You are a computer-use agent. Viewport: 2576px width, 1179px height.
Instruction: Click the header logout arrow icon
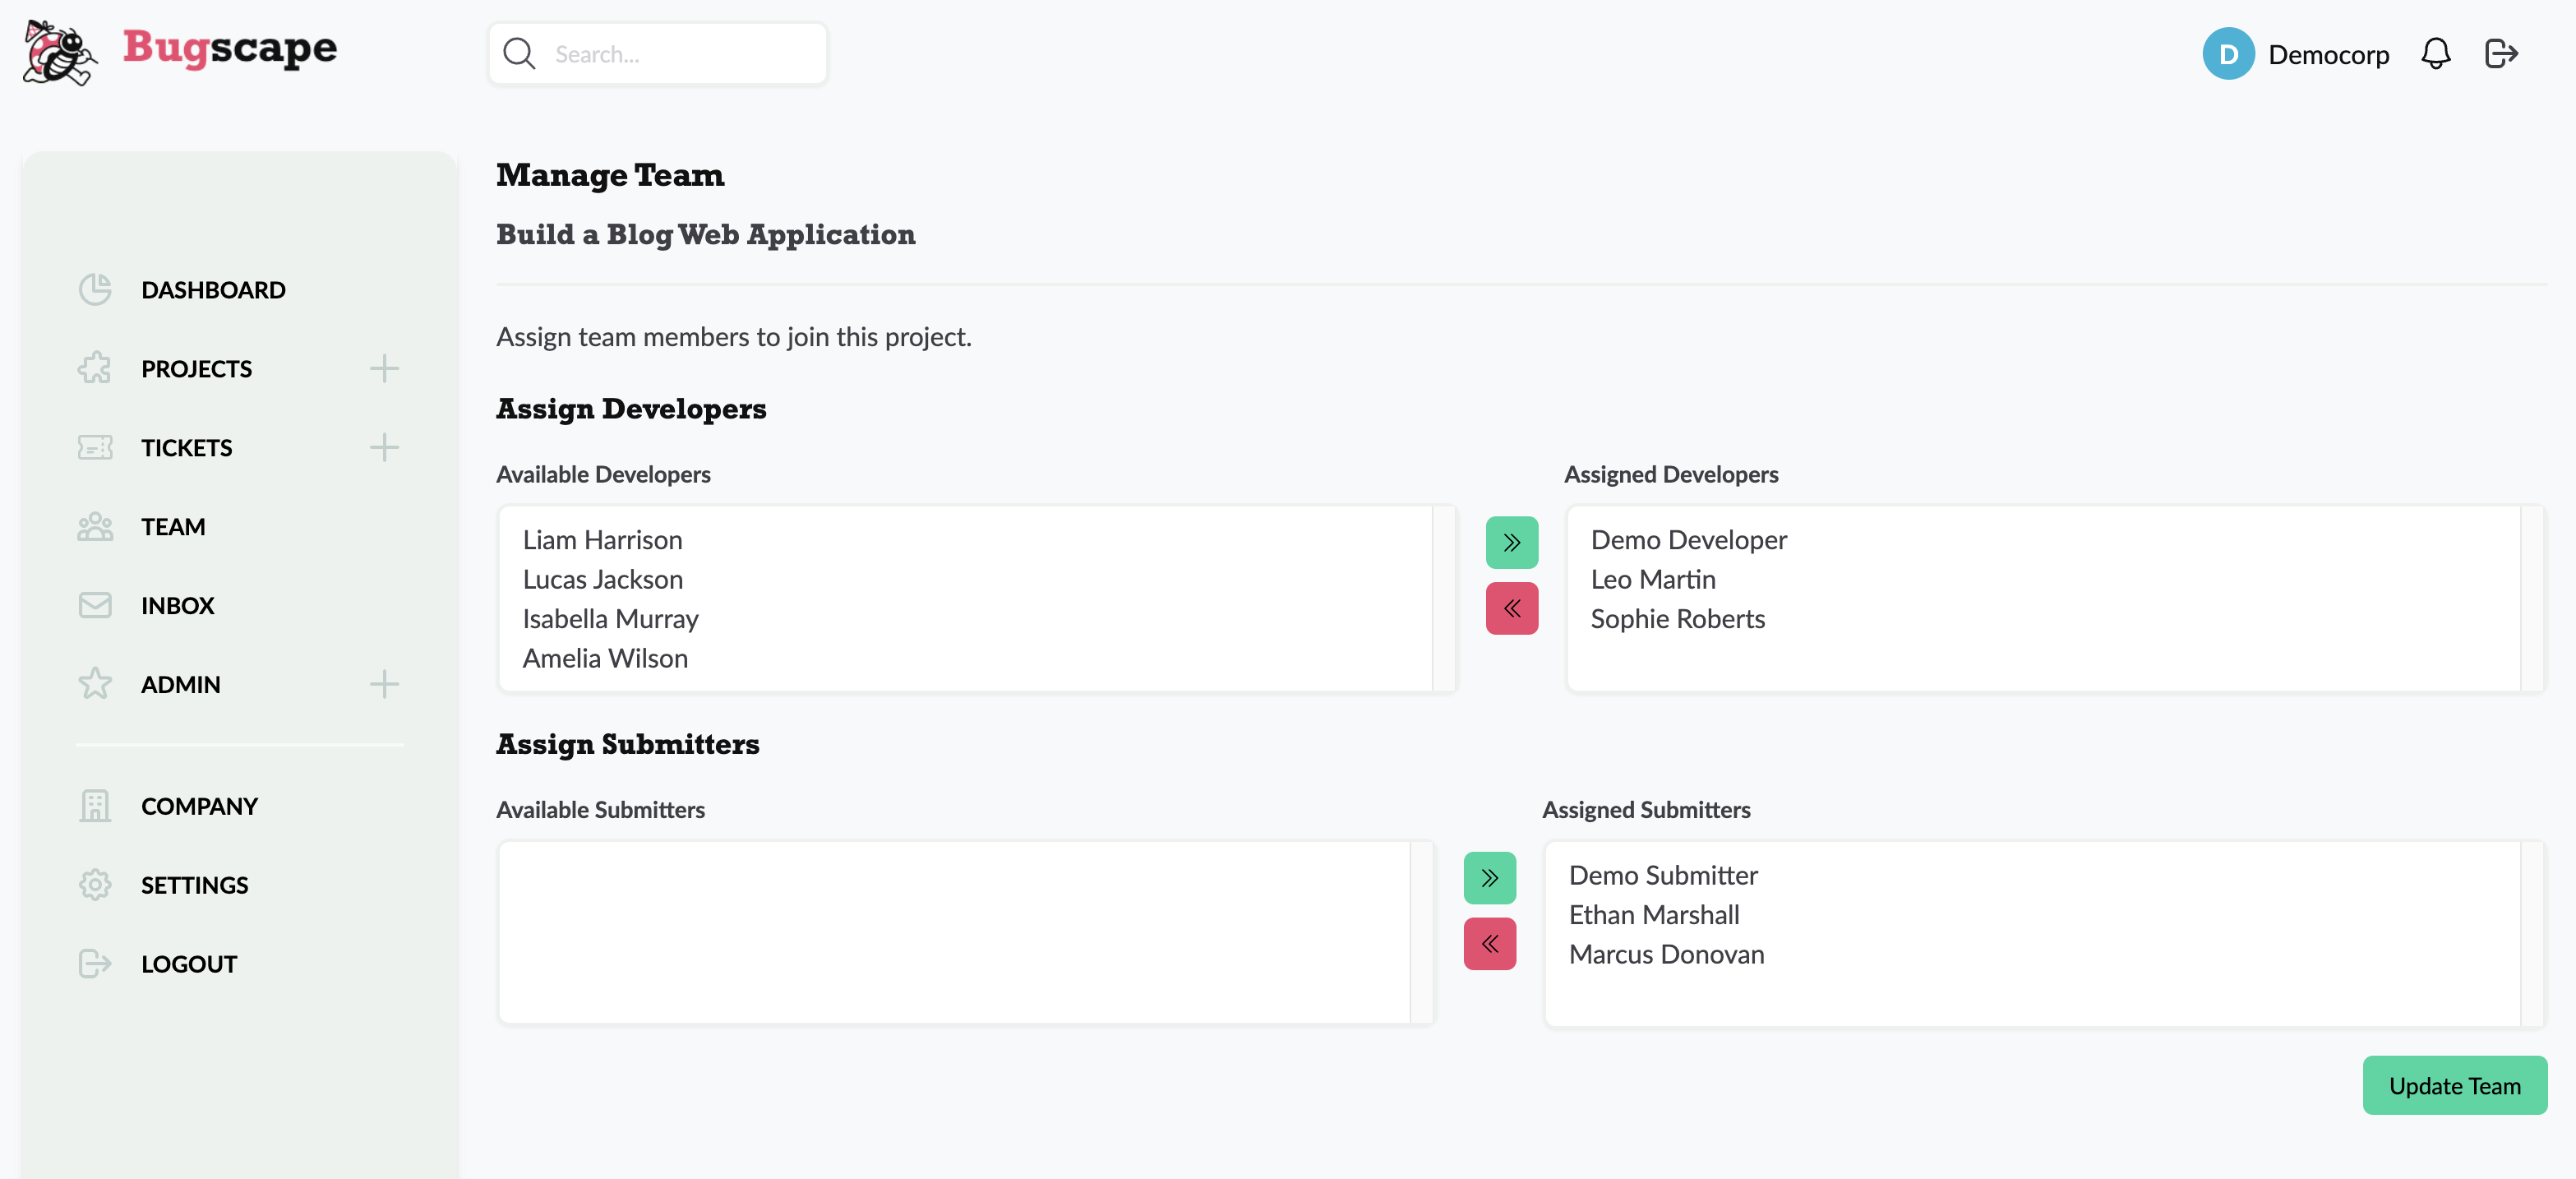2500,54
